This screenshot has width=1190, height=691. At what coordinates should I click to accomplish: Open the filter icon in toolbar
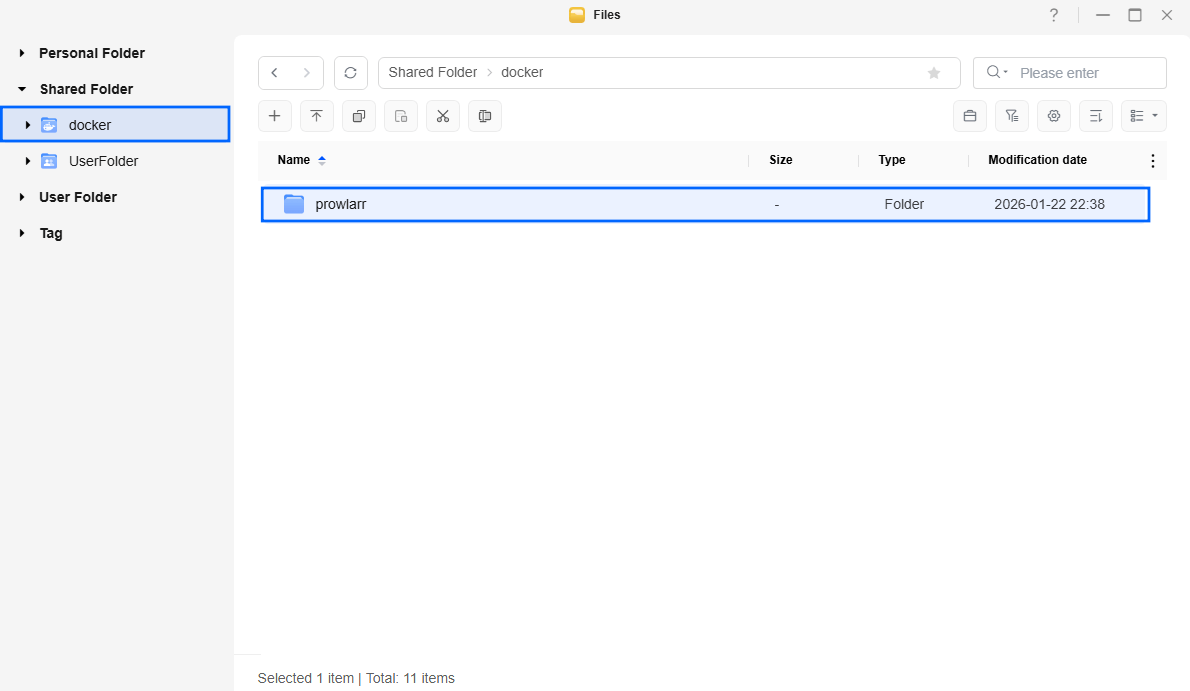click(1012, 116)
